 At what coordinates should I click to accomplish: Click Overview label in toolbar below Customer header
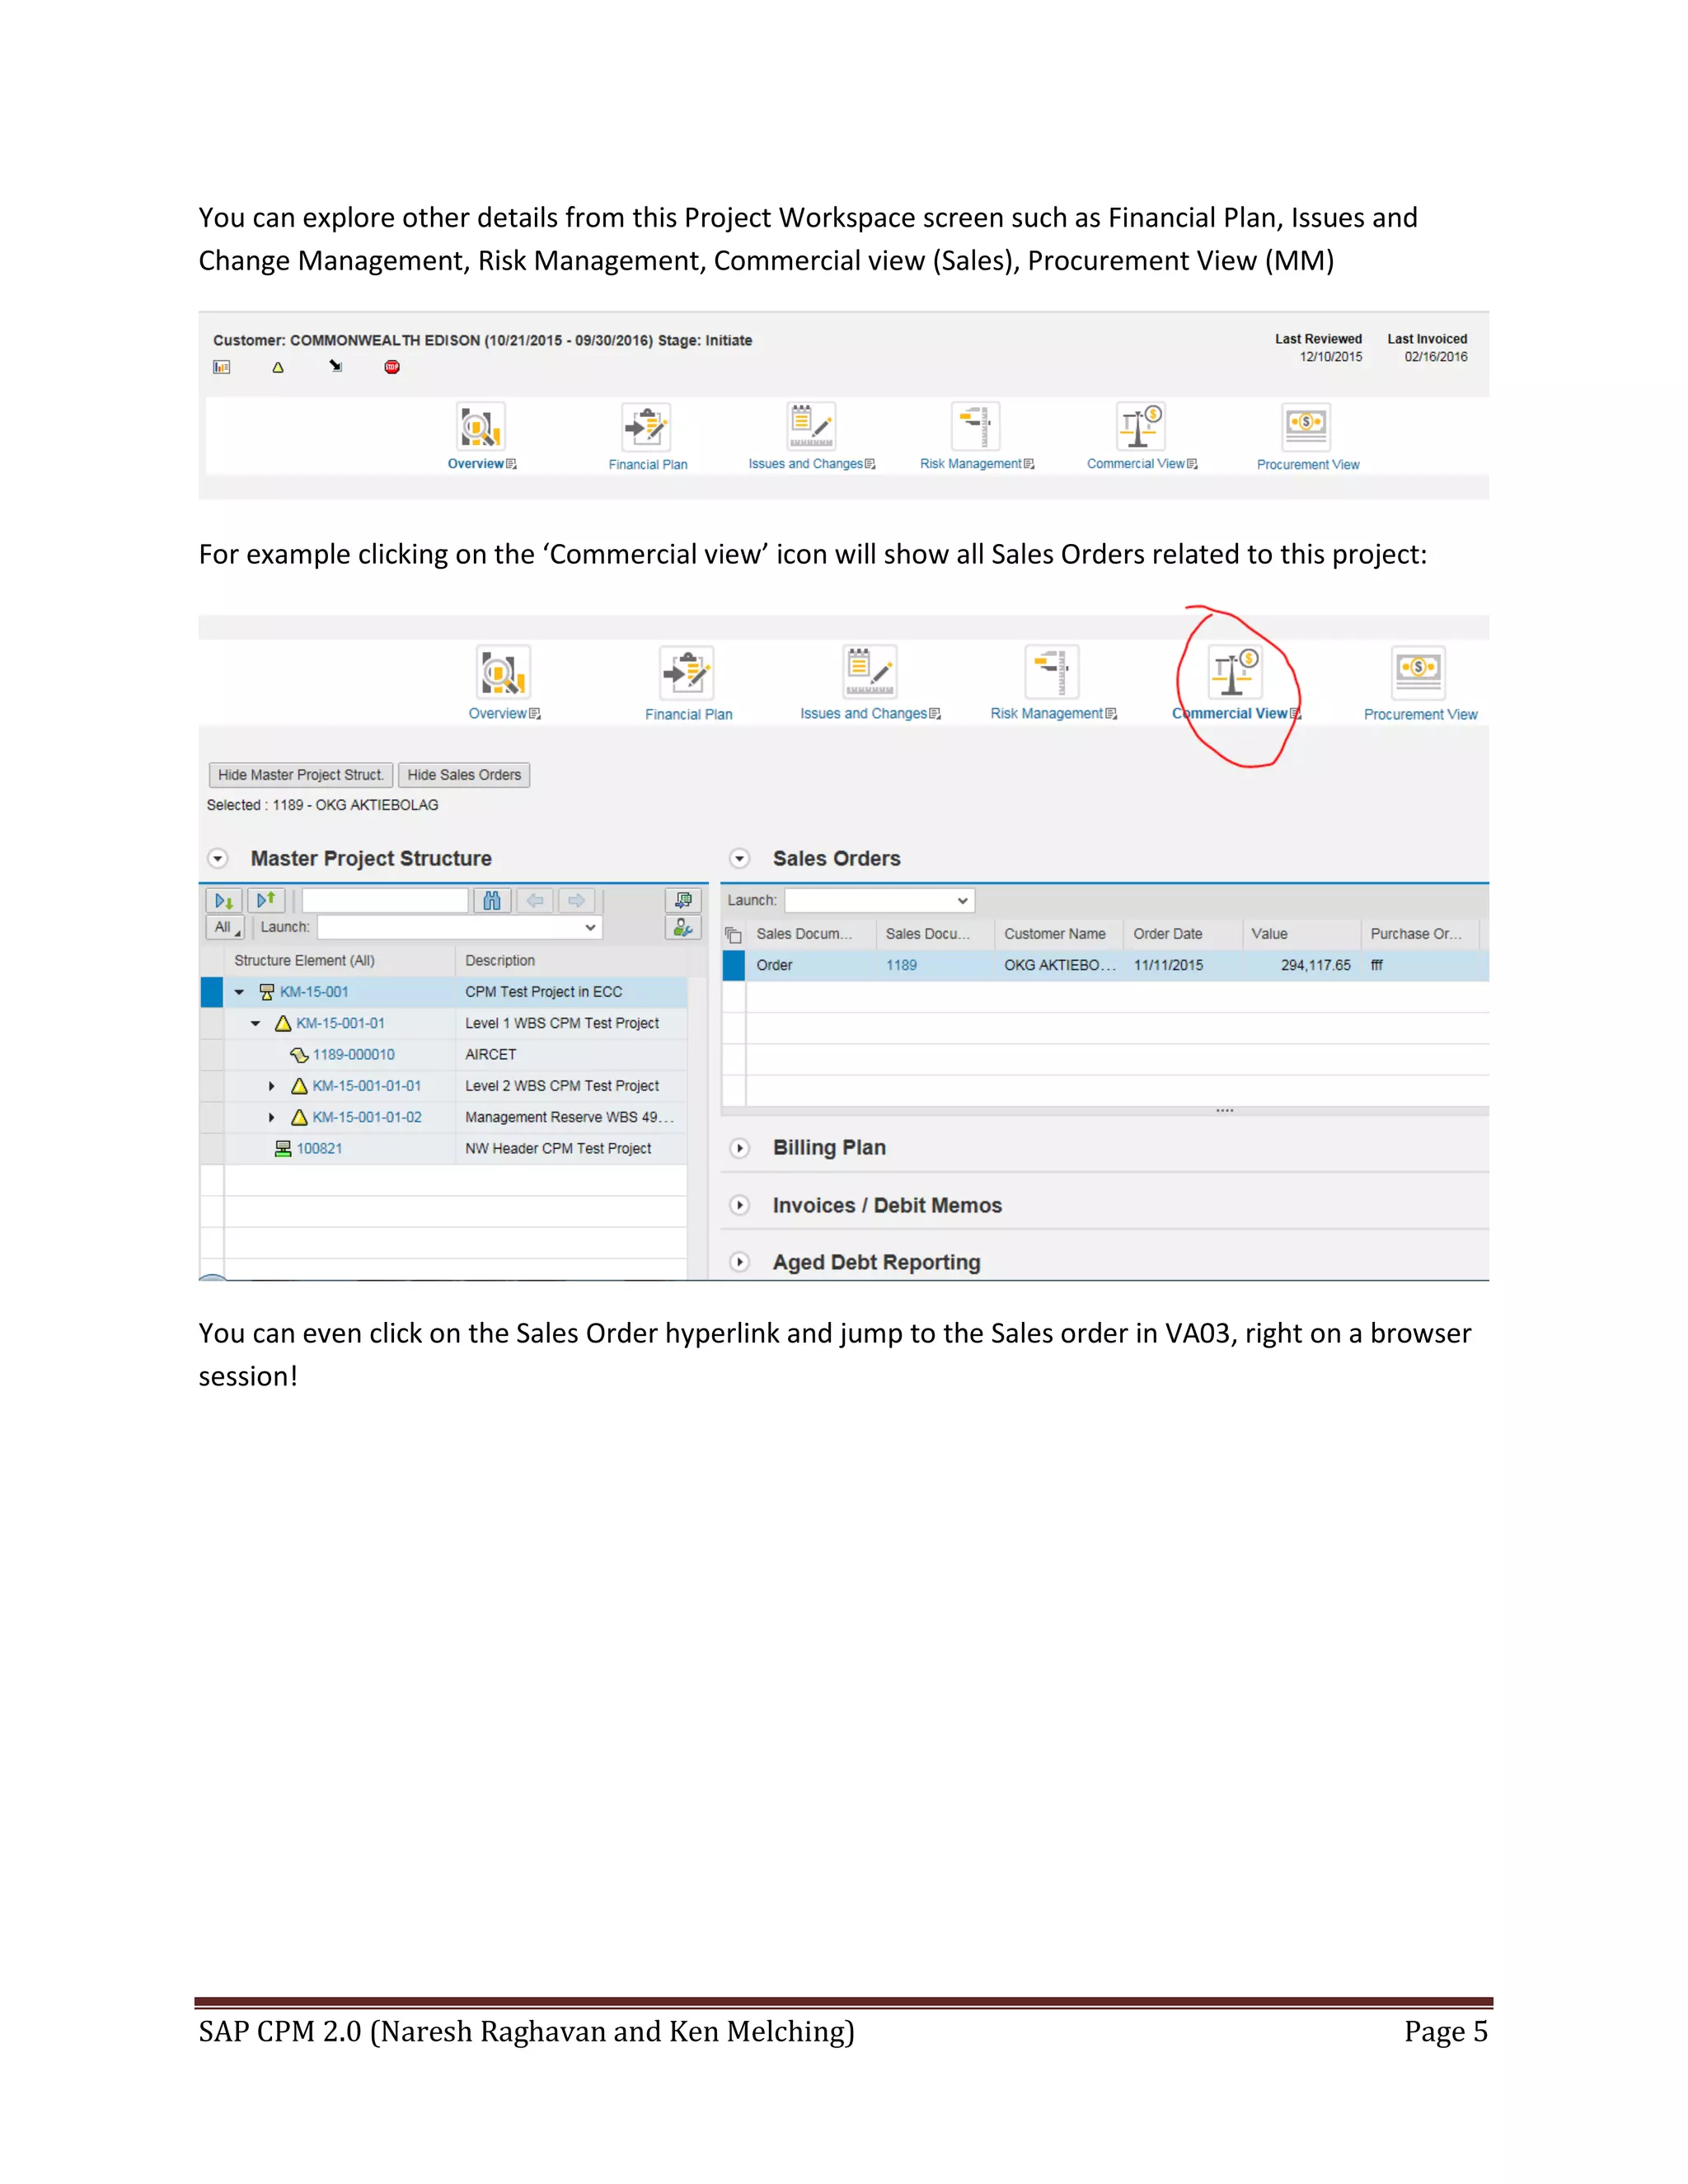476,464
